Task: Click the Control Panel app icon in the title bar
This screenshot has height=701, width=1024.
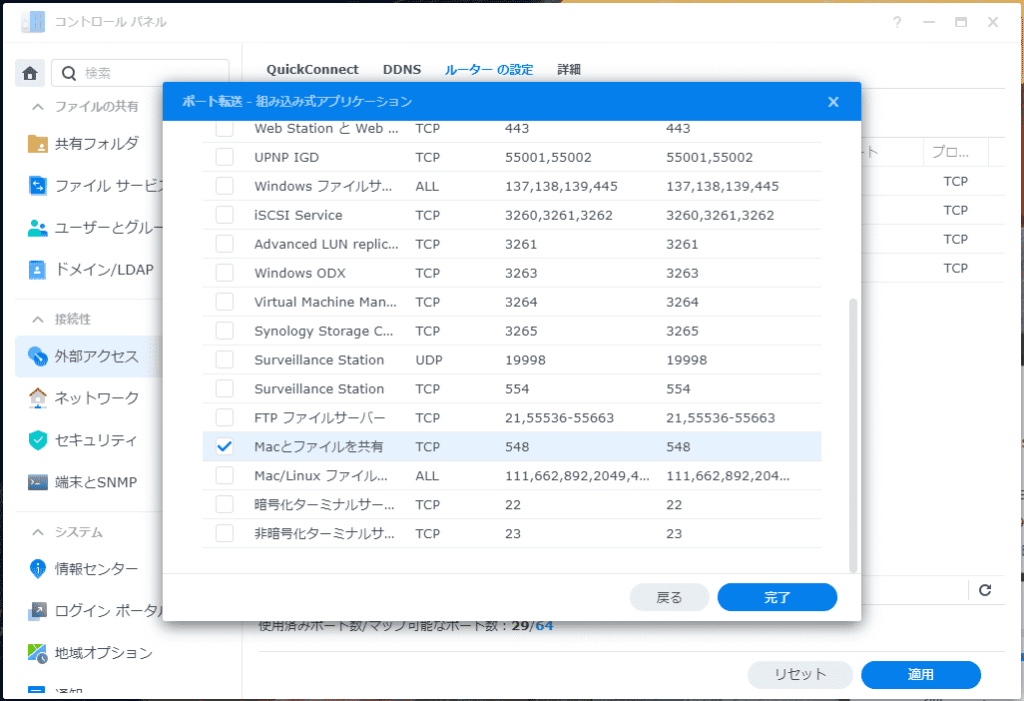Action: 33,22
